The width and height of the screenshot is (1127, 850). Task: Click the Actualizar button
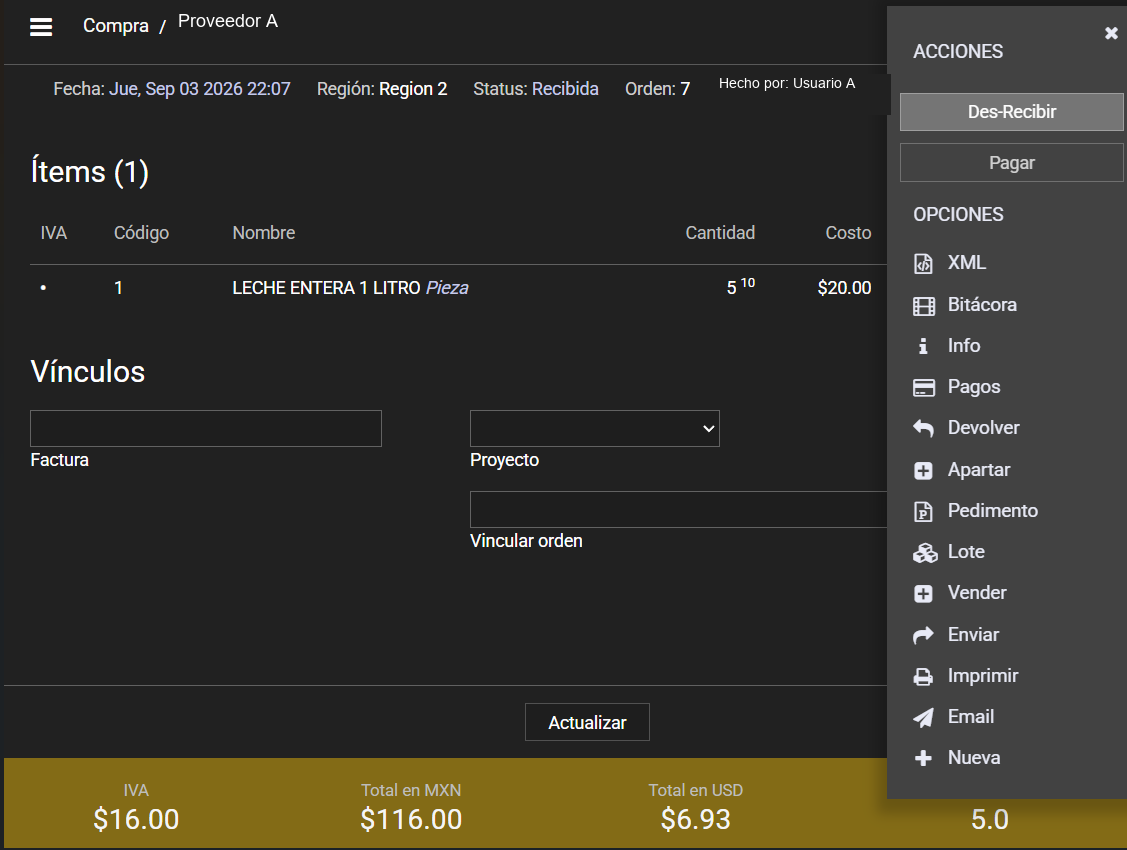[x=587, y=722]
